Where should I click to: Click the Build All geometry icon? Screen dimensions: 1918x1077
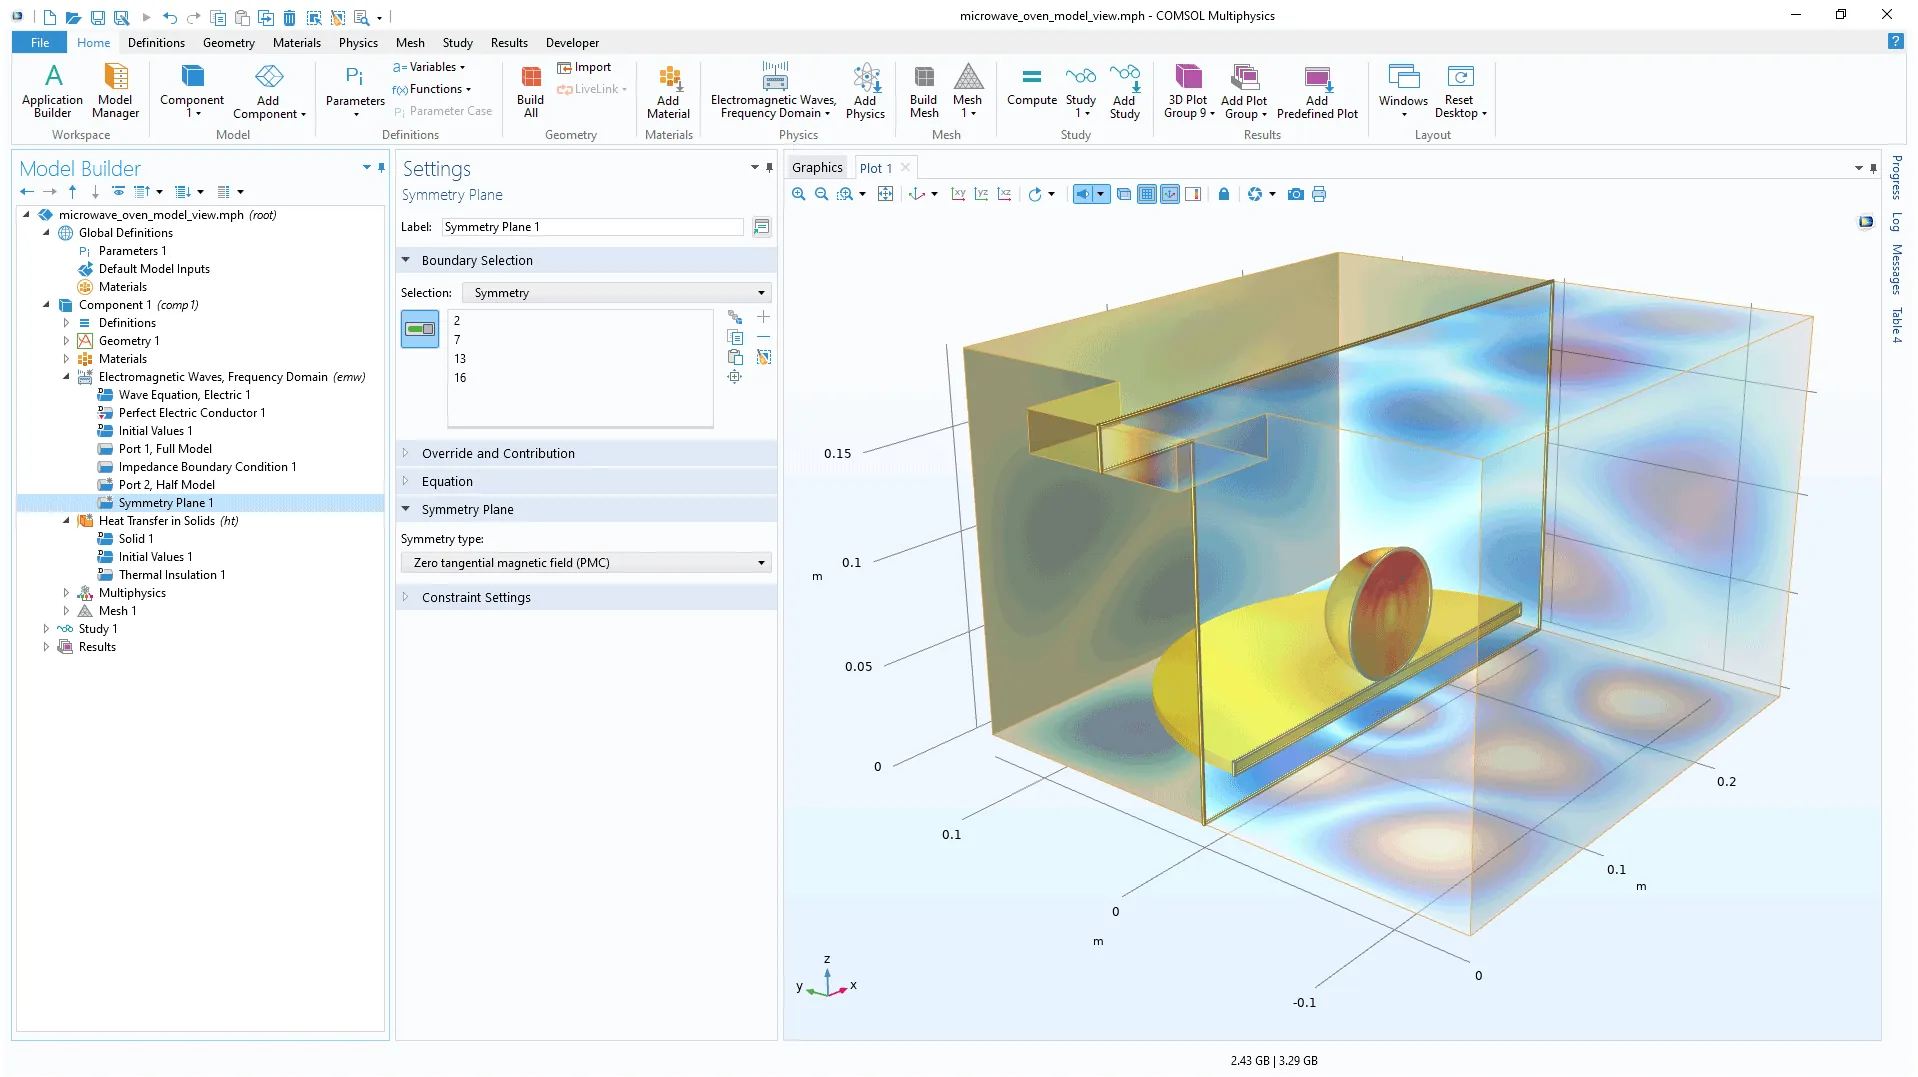(x=530, y=91)
